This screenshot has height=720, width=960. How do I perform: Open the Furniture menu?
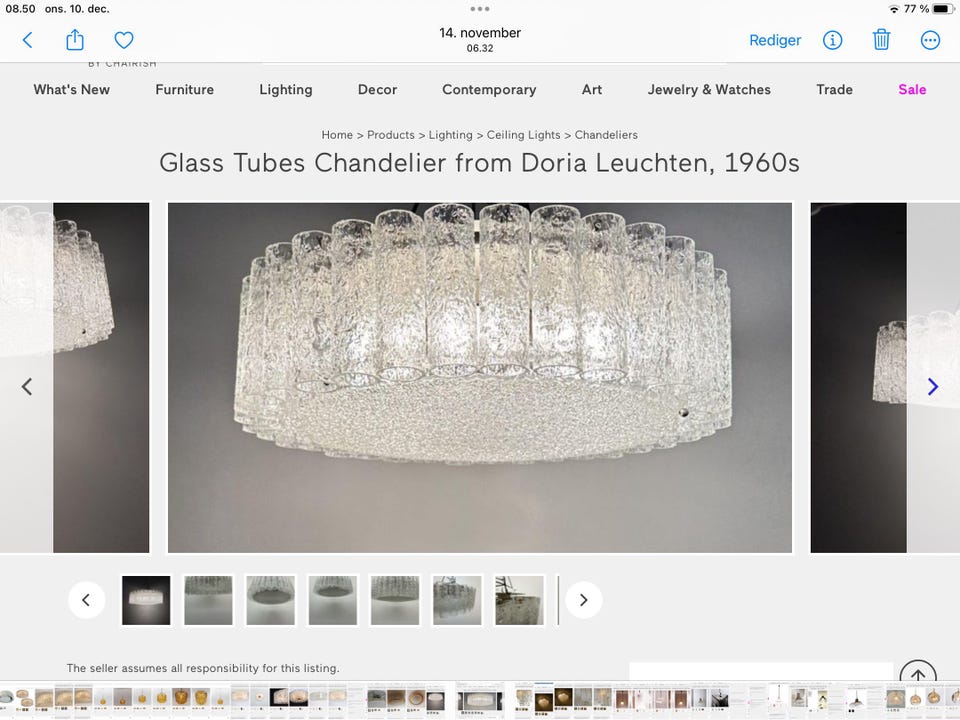184,89
